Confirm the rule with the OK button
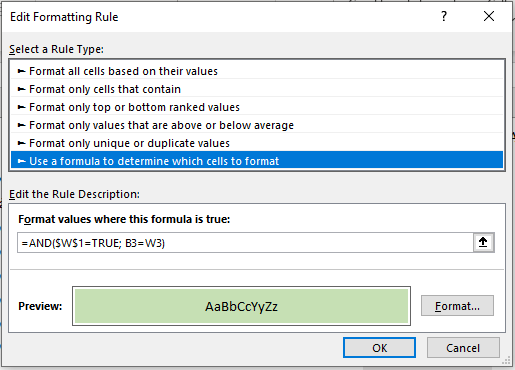 [x=379, y=348]
